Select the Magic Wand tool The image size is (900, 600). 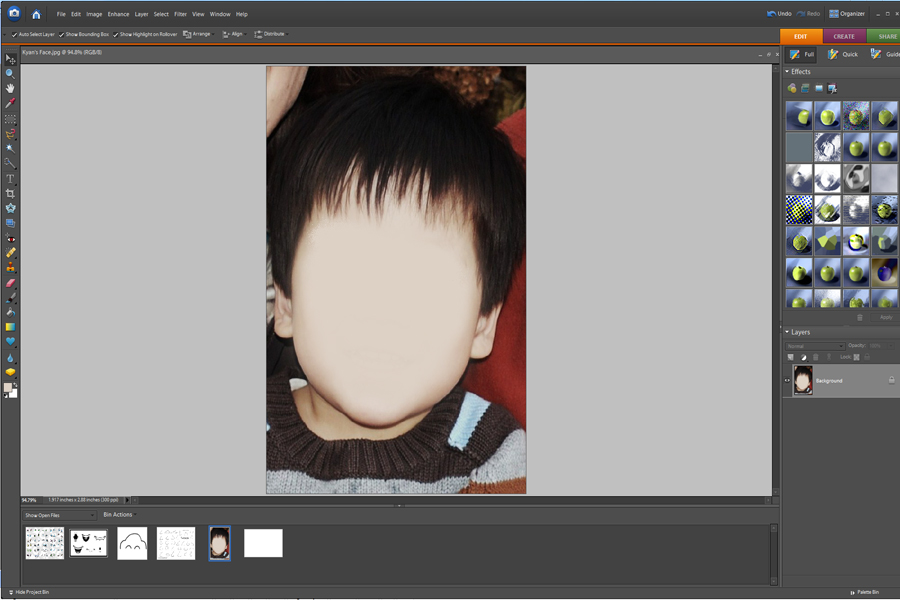pos(10,148)
